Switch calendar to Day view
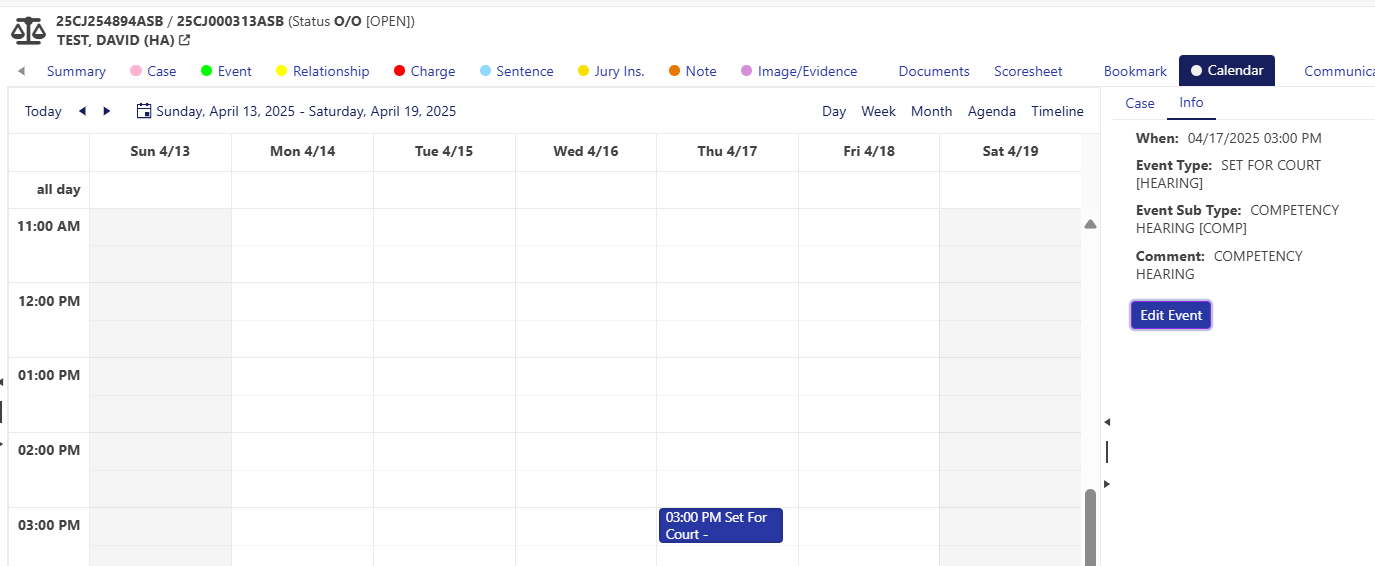 pos(834,111)
